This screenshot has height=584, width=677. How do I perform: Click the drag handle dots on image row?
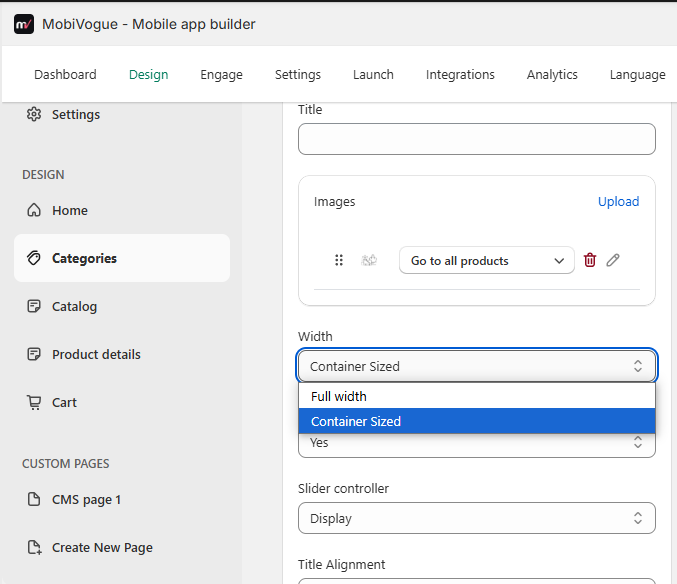click(339, 260)
